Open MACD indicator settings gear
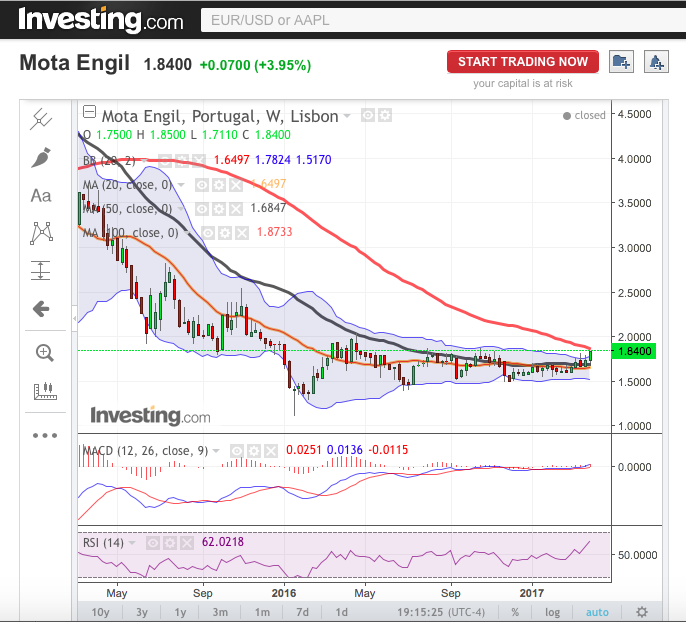This screenshot has width=686, height=622. tap(254, 451)
